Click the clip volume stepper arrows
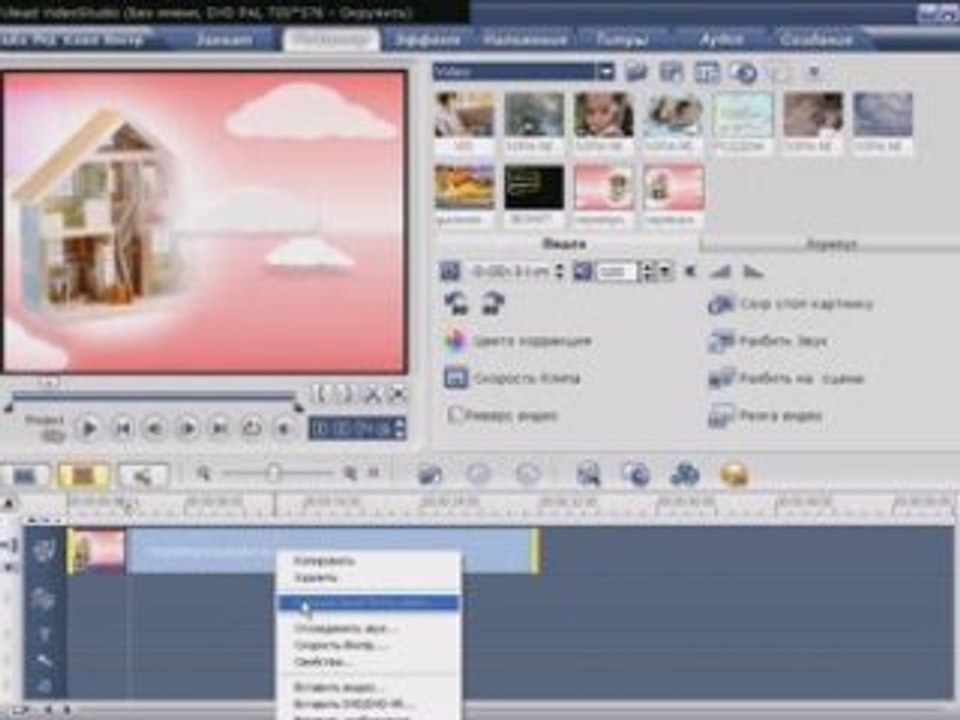Viewport: 960px width, 720px height. [x=647, y=271]
